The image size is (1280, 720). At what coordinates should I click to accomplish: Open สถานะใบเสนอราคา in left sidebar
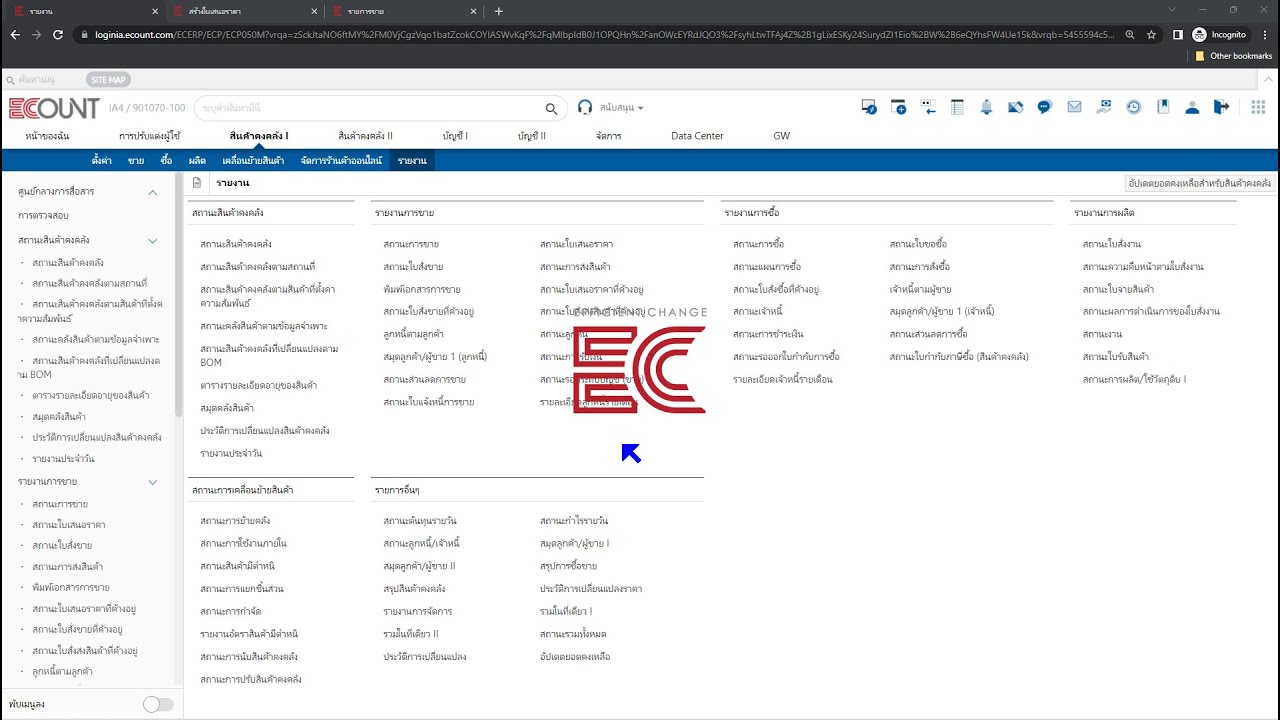(68, 525)
